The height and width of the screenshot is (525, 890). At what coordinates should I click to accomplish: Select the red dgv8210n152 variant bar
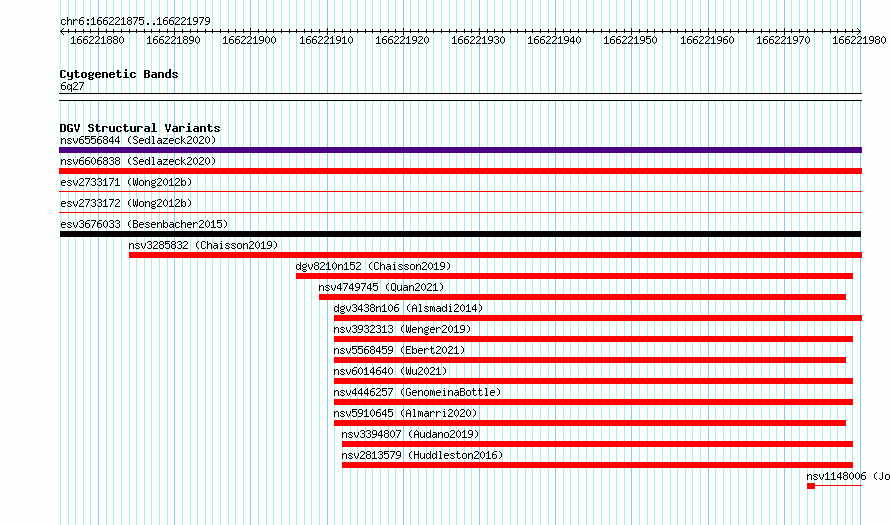[x=574, y=276]
